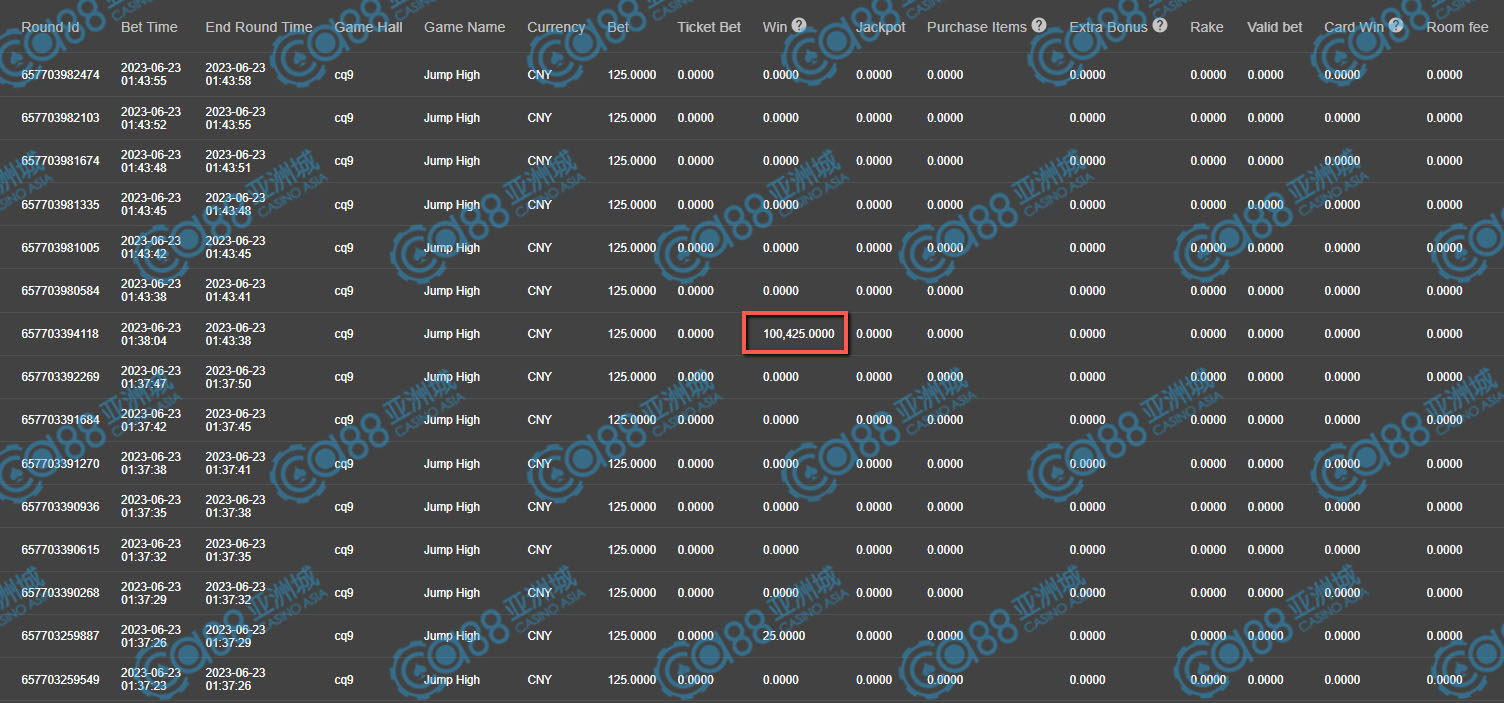This screenshot has height=703, width=1504.
Task: Select the Game Name column header
Action: pyautogui.click(x=465, y=27)
